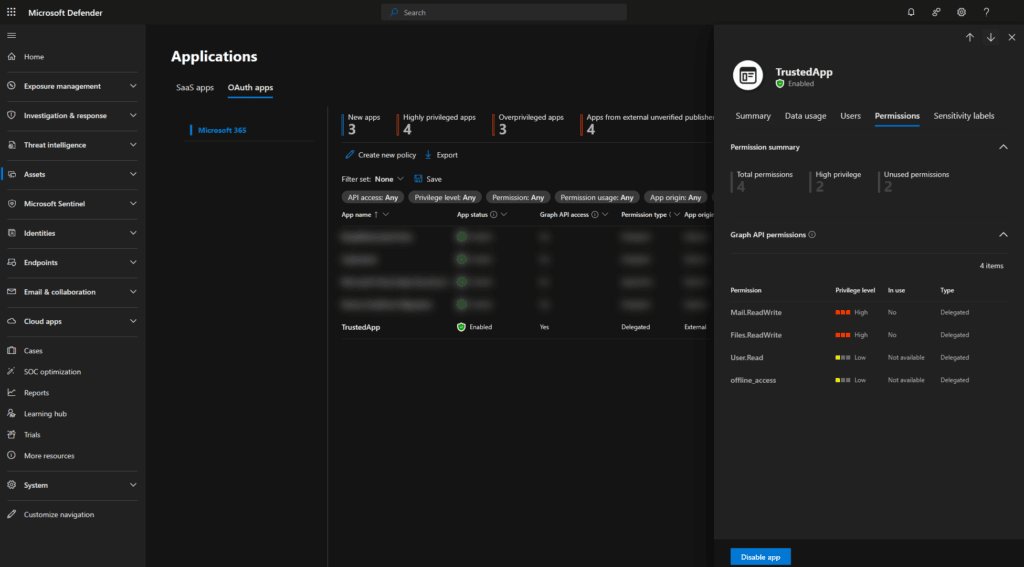Switch to SaaS apps tab

pyautogui.click(x=195, y=88)
